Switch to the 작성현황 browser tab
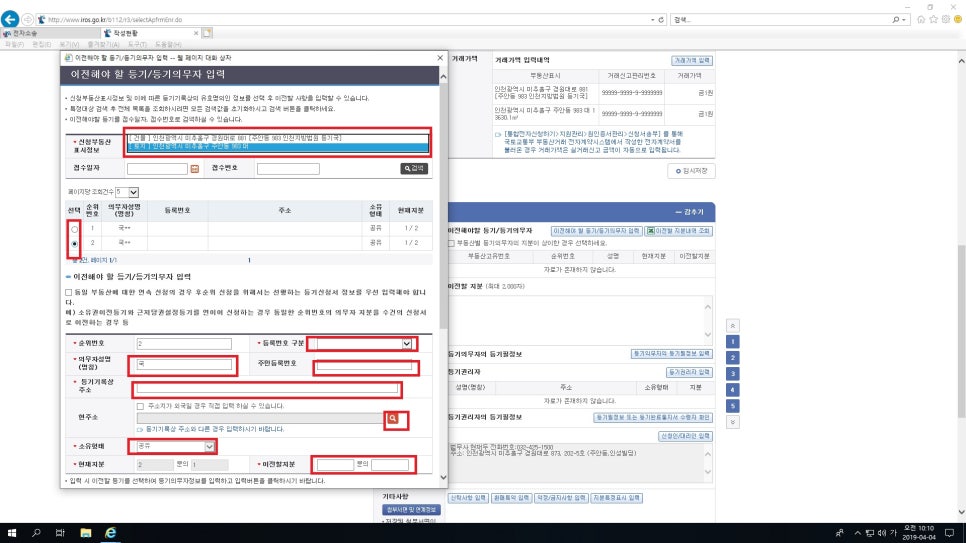Screen dimensions: 966x543 151,33
